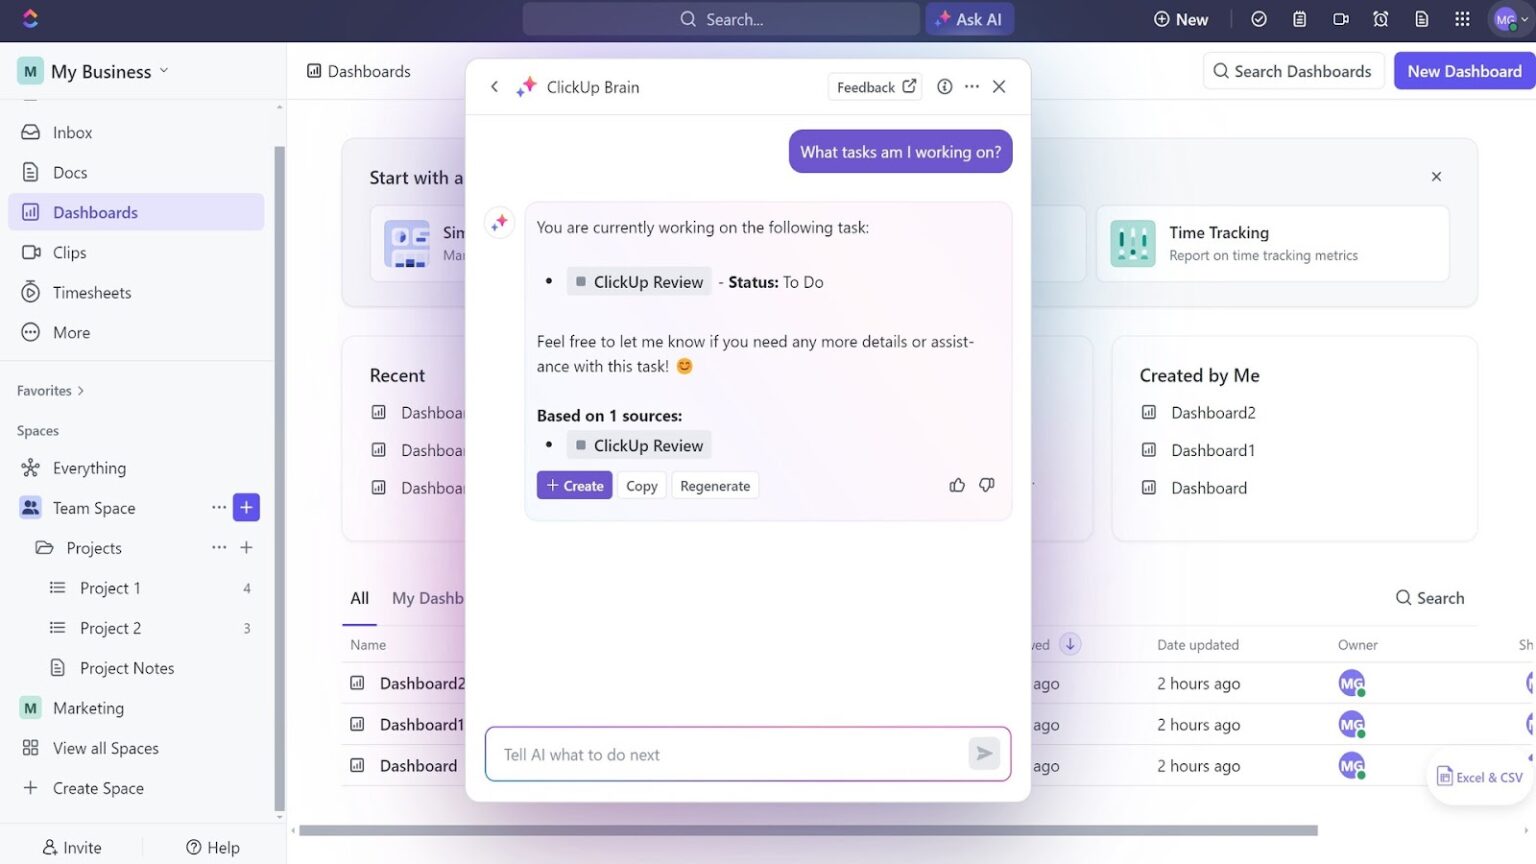Give a thumbs up to the AI response
Screen dimensions: 1536x864
(x=957, y=484)
